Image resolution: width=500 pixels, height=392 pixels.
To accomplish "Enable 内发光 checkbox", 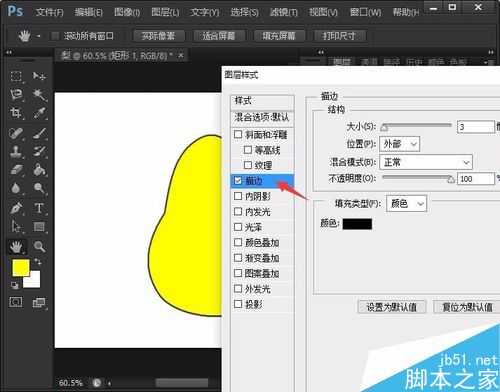I will 238,211.
